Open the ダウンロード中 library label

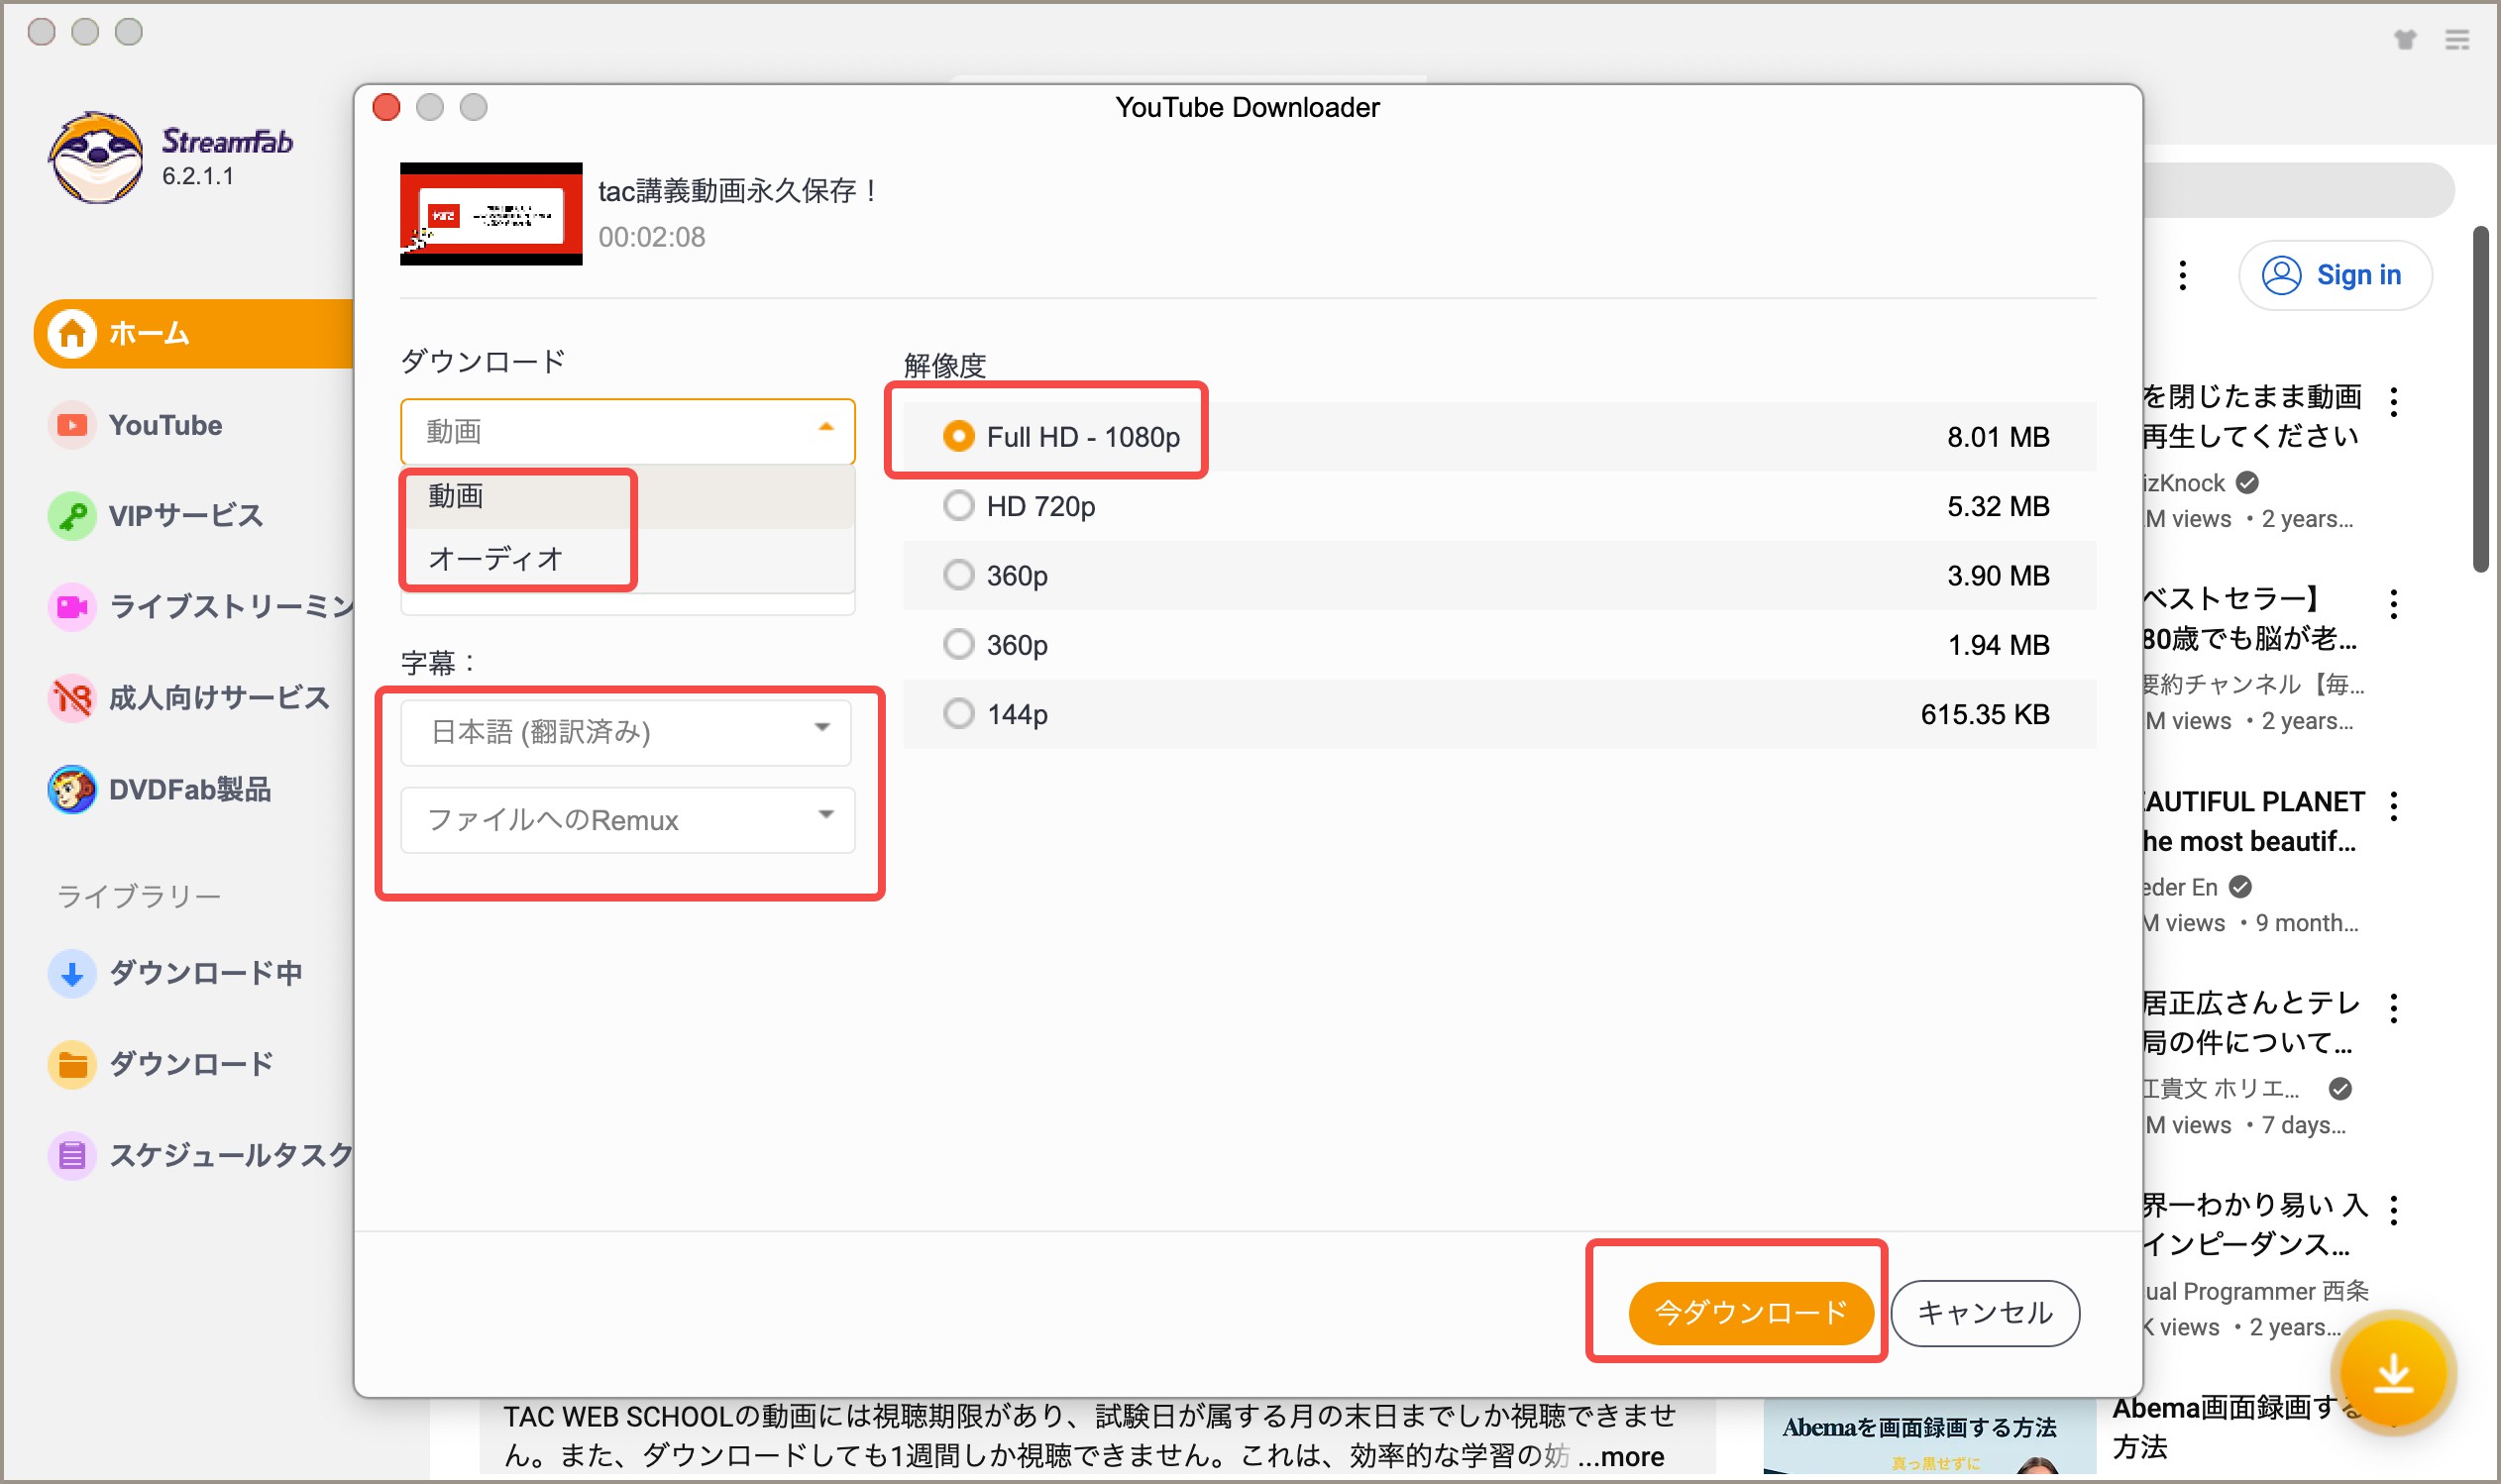(205, 973)
